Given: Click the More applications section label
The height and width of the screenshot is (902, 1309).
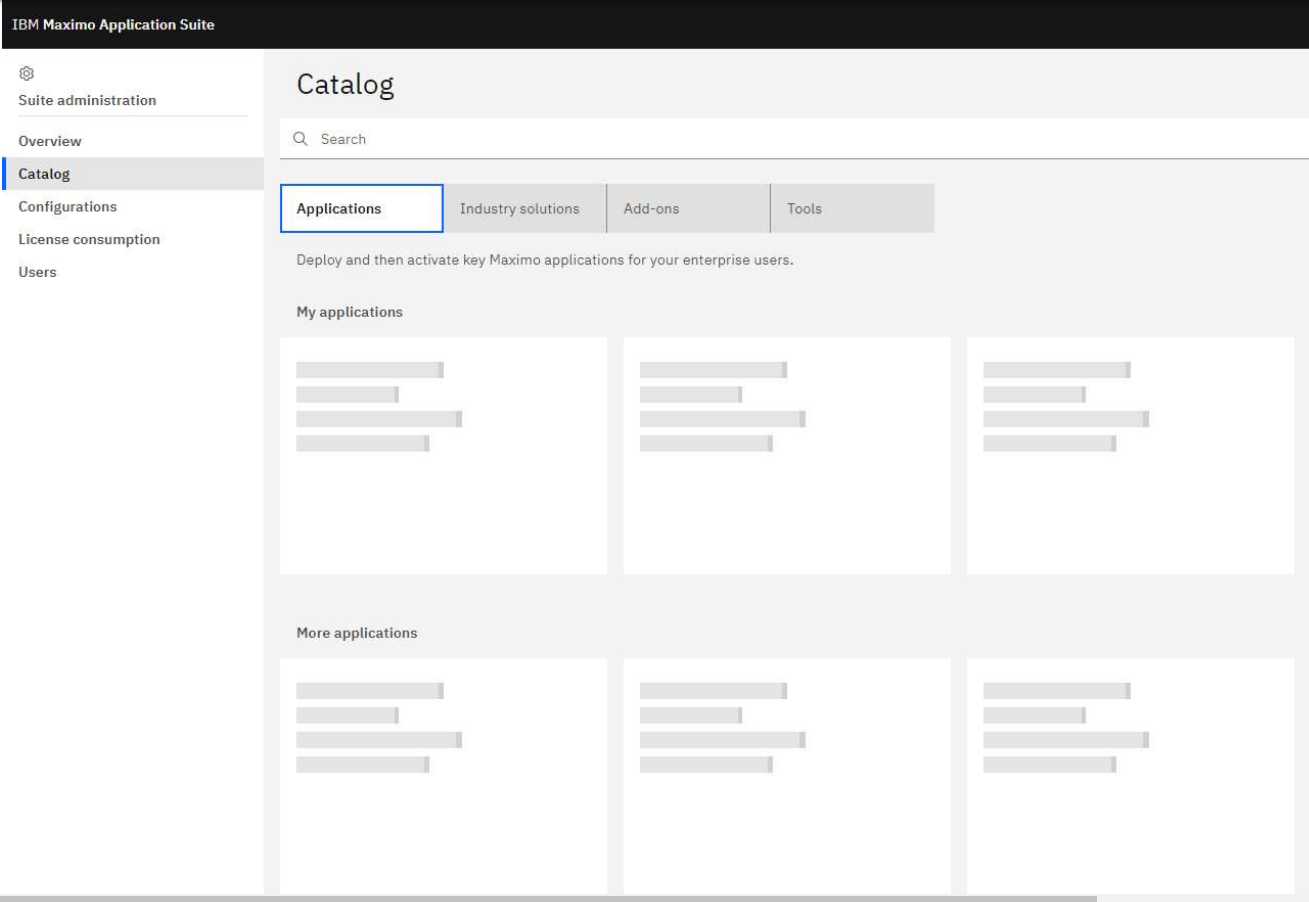Looking at the screenshot, I should [x=357, y=633].
